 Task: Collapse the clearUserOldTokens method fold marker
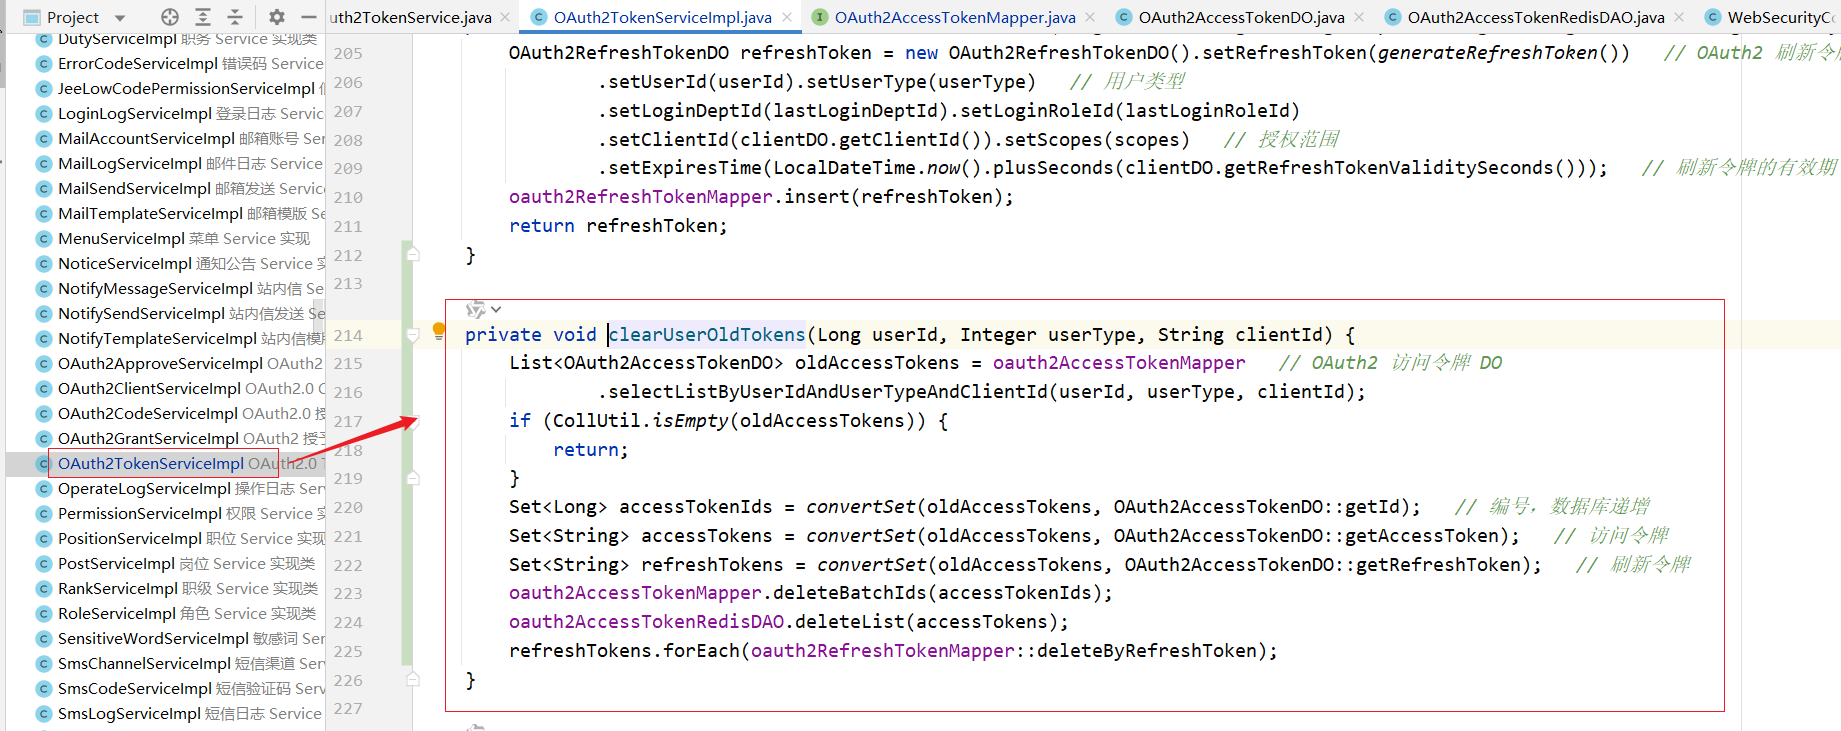(413, 336)
